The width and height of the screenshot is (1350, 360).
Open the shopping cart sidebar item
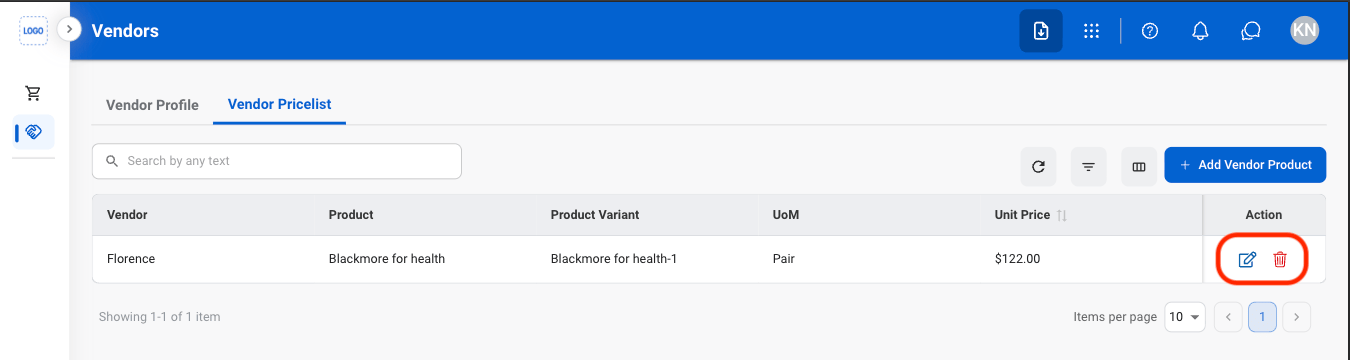(x=34, y=93)
